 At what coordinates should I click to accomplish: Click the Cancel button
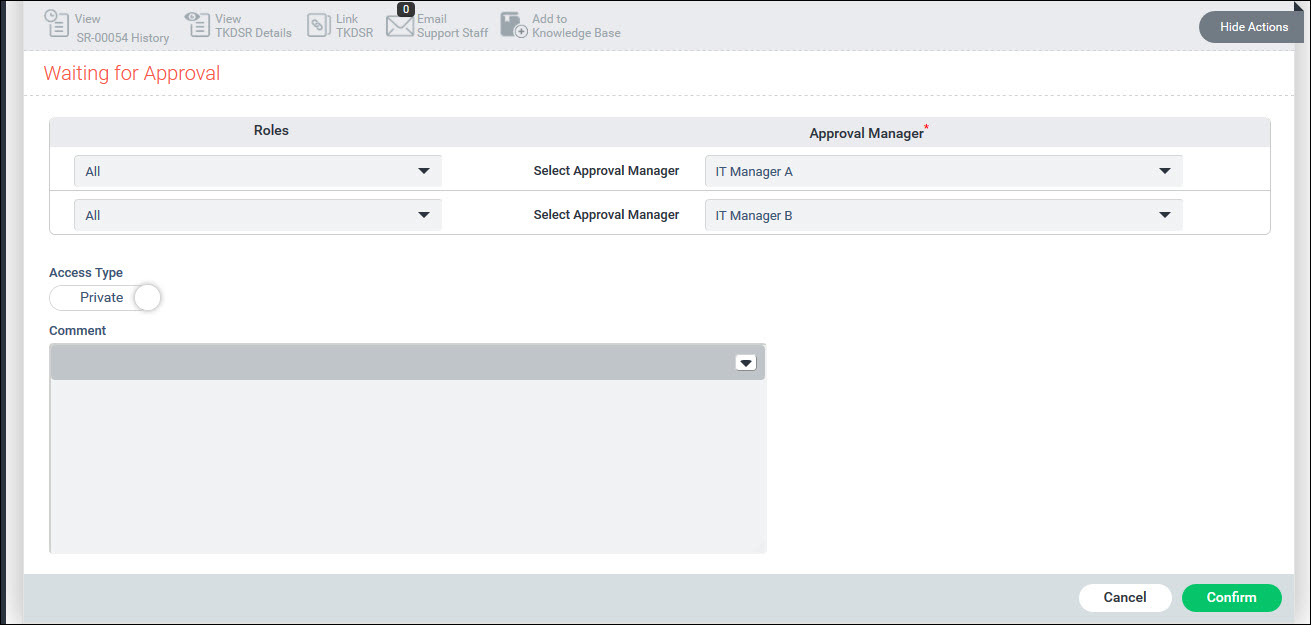pos(1125,597)
